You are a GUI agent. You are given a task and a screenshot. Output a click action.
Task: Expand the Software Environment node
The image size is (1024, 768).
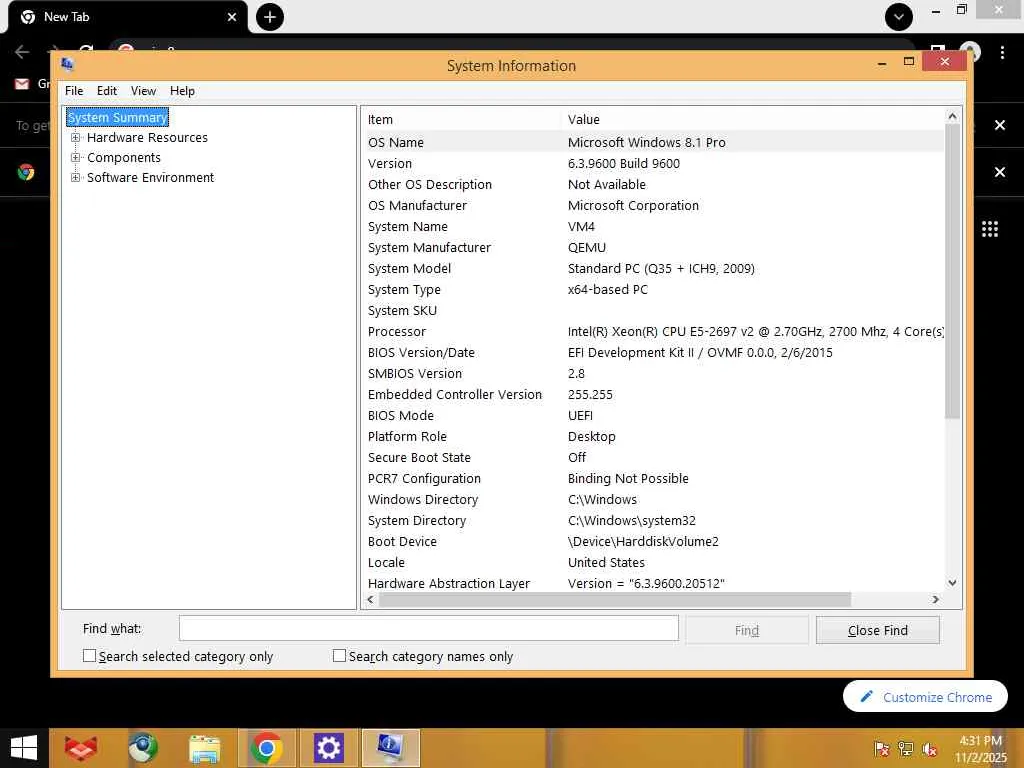click(x=76, y=178)
